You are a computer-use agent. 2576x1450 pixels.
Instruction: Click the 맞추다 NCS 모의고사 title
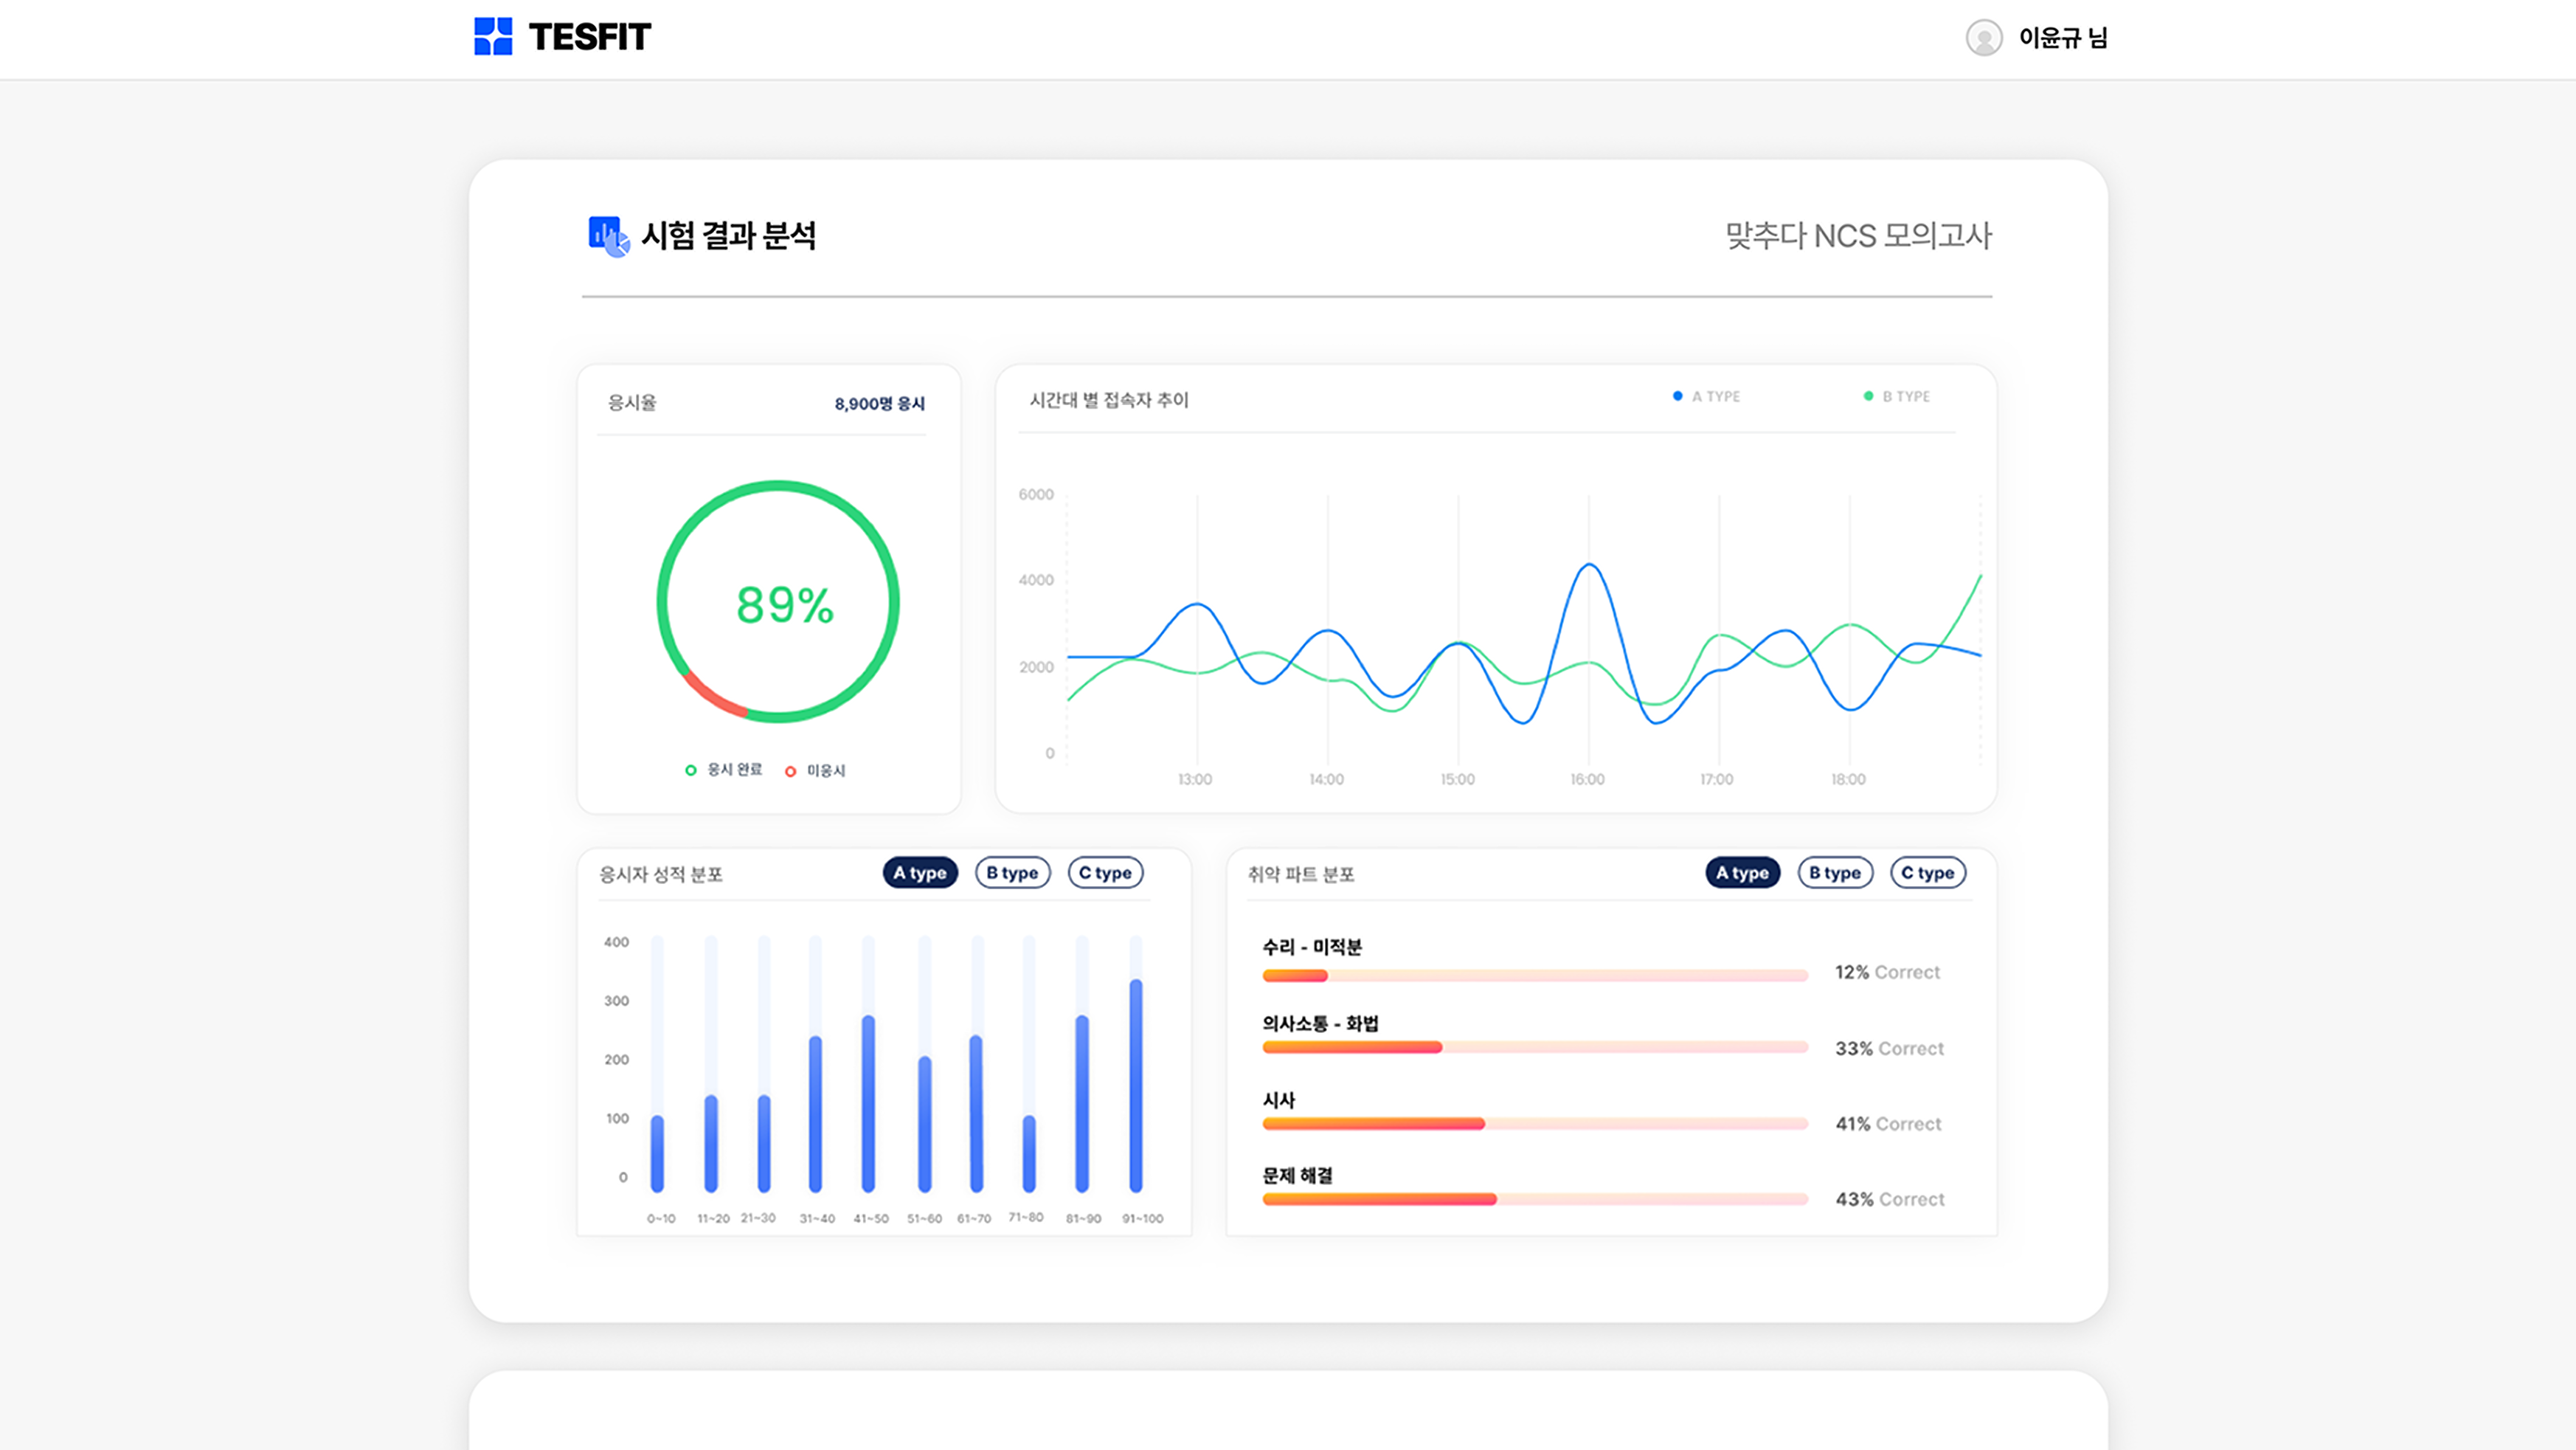point(1859,236)
